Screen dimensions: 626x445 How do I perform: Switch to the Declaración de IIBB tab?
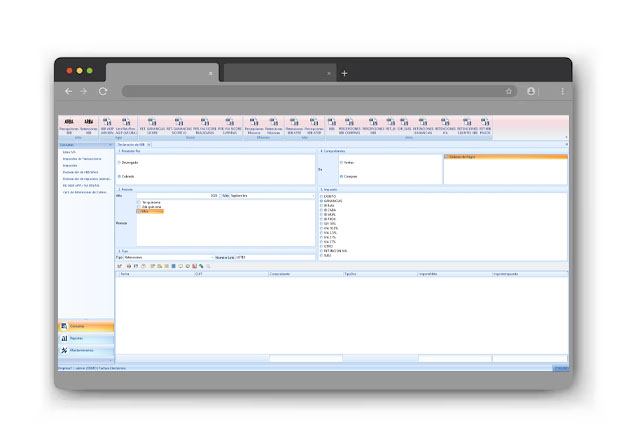coord(132,144)
